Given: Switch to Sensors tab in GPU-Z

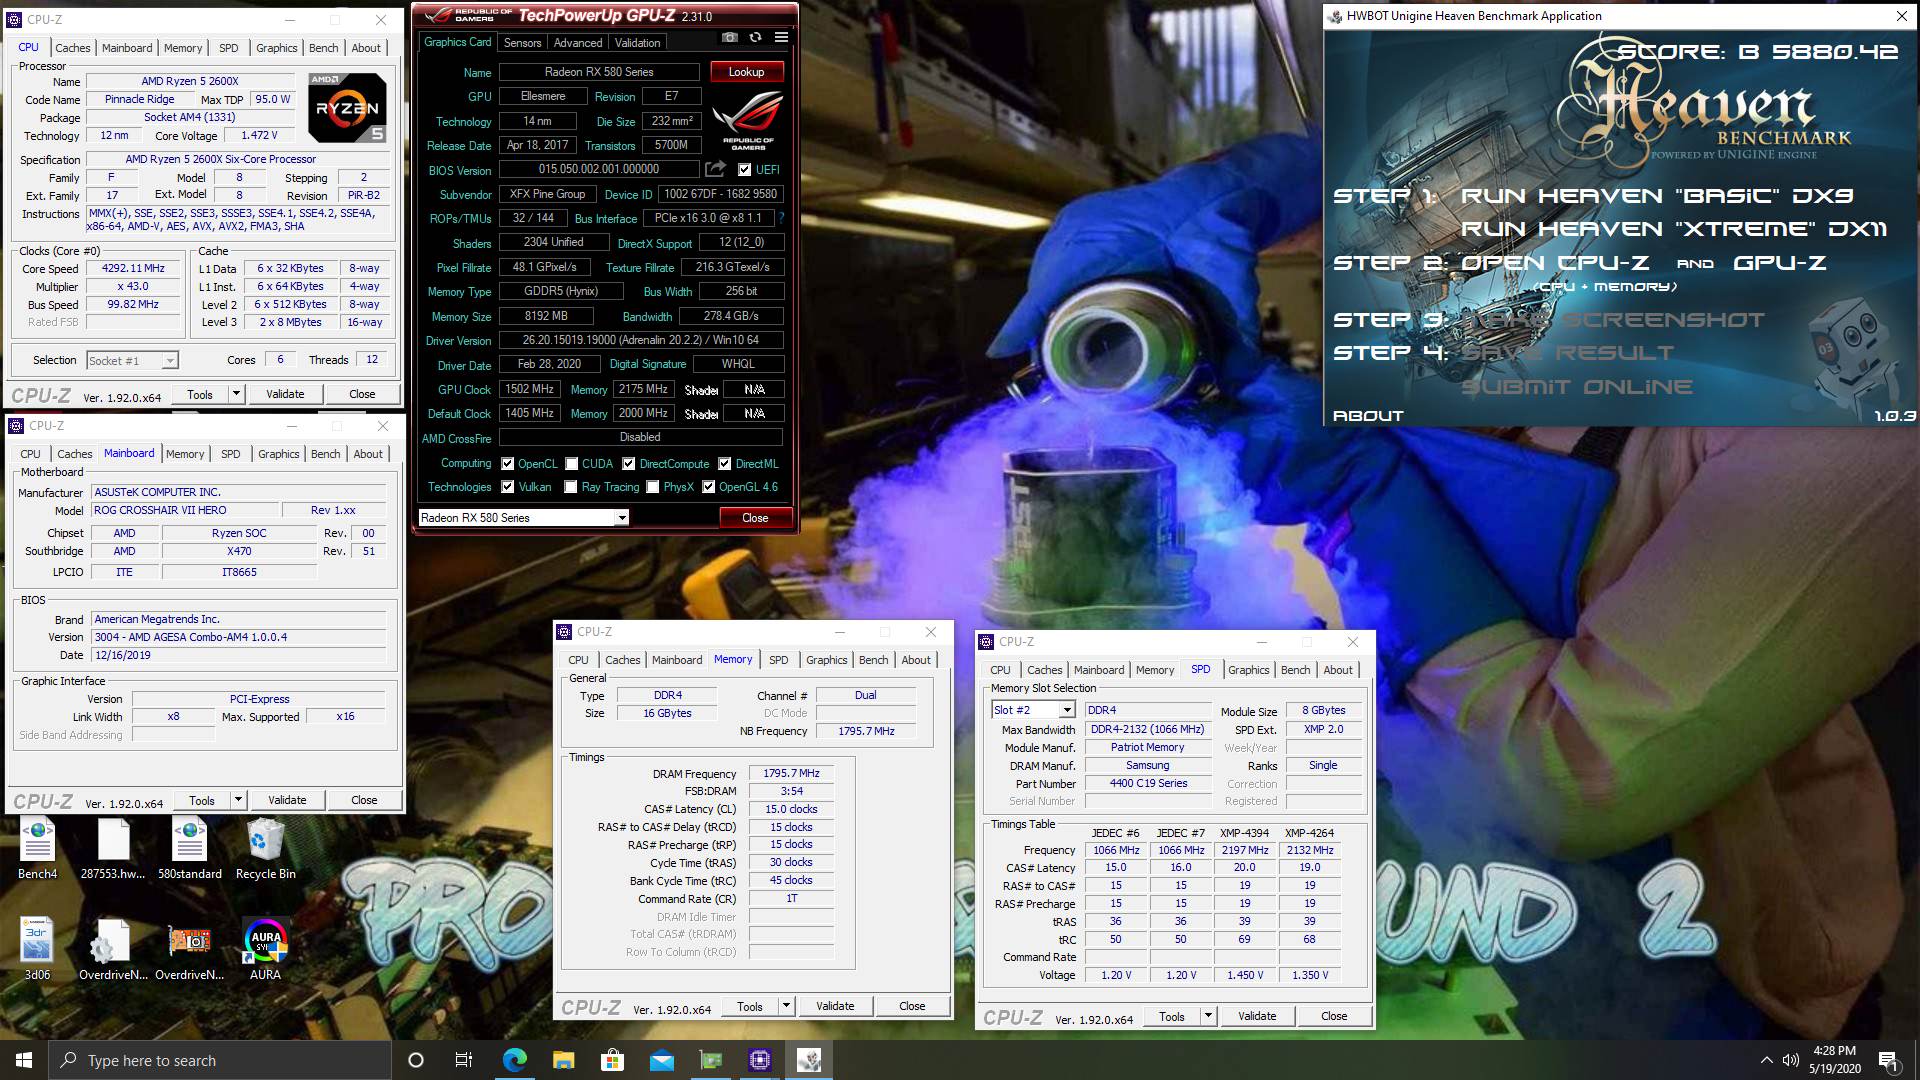Looking at the screenshot, I should 522,43.
